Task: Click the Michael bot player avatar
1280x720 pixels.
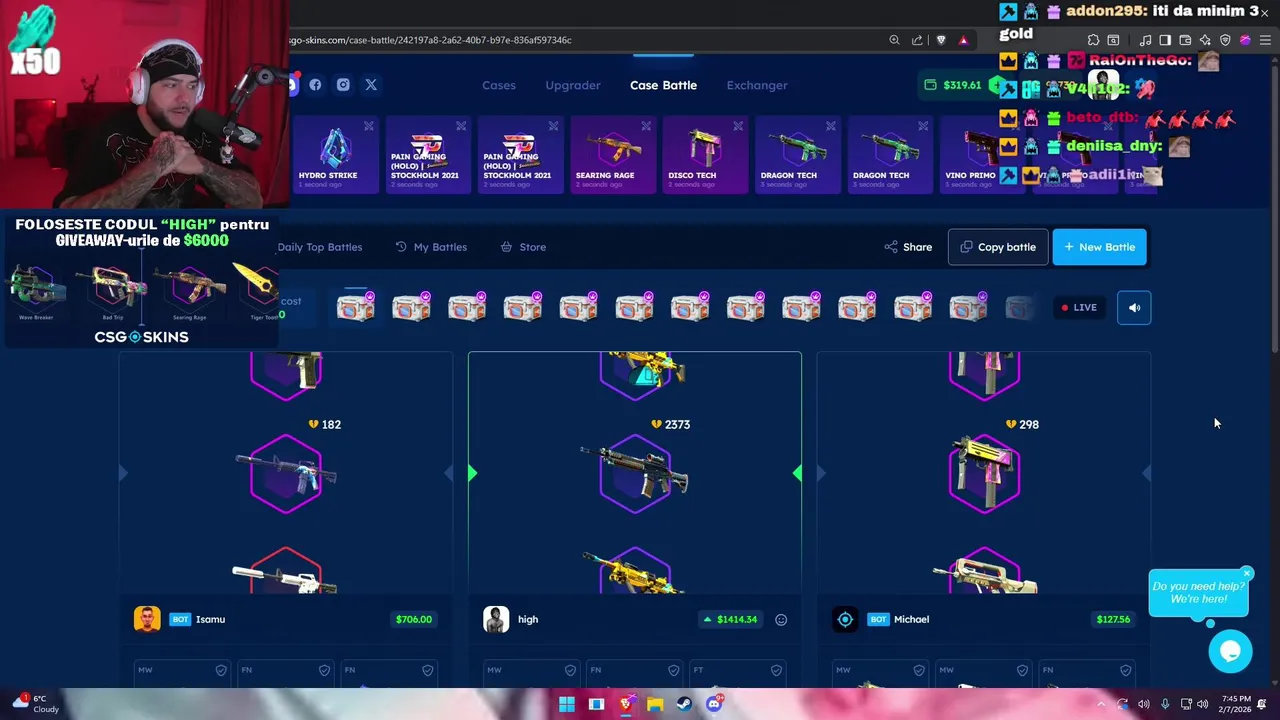Action: pyautogui.click(x=845, y=619)
